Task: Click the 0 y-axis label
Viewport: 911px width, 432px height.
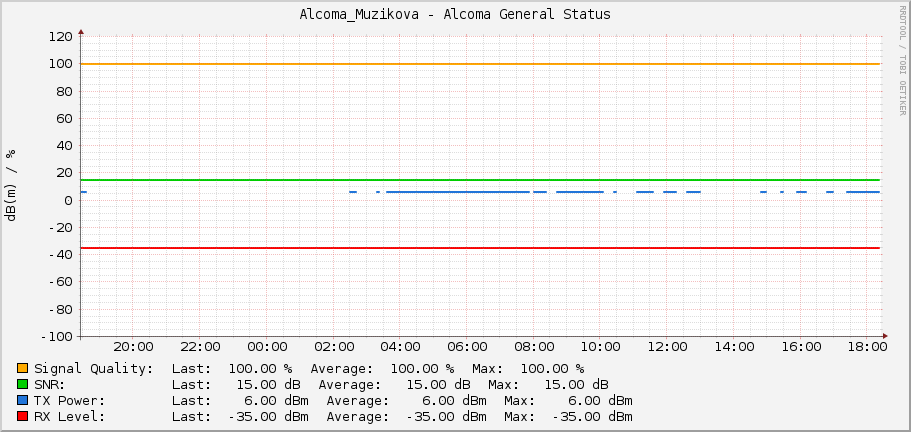Action: [69, 200]
